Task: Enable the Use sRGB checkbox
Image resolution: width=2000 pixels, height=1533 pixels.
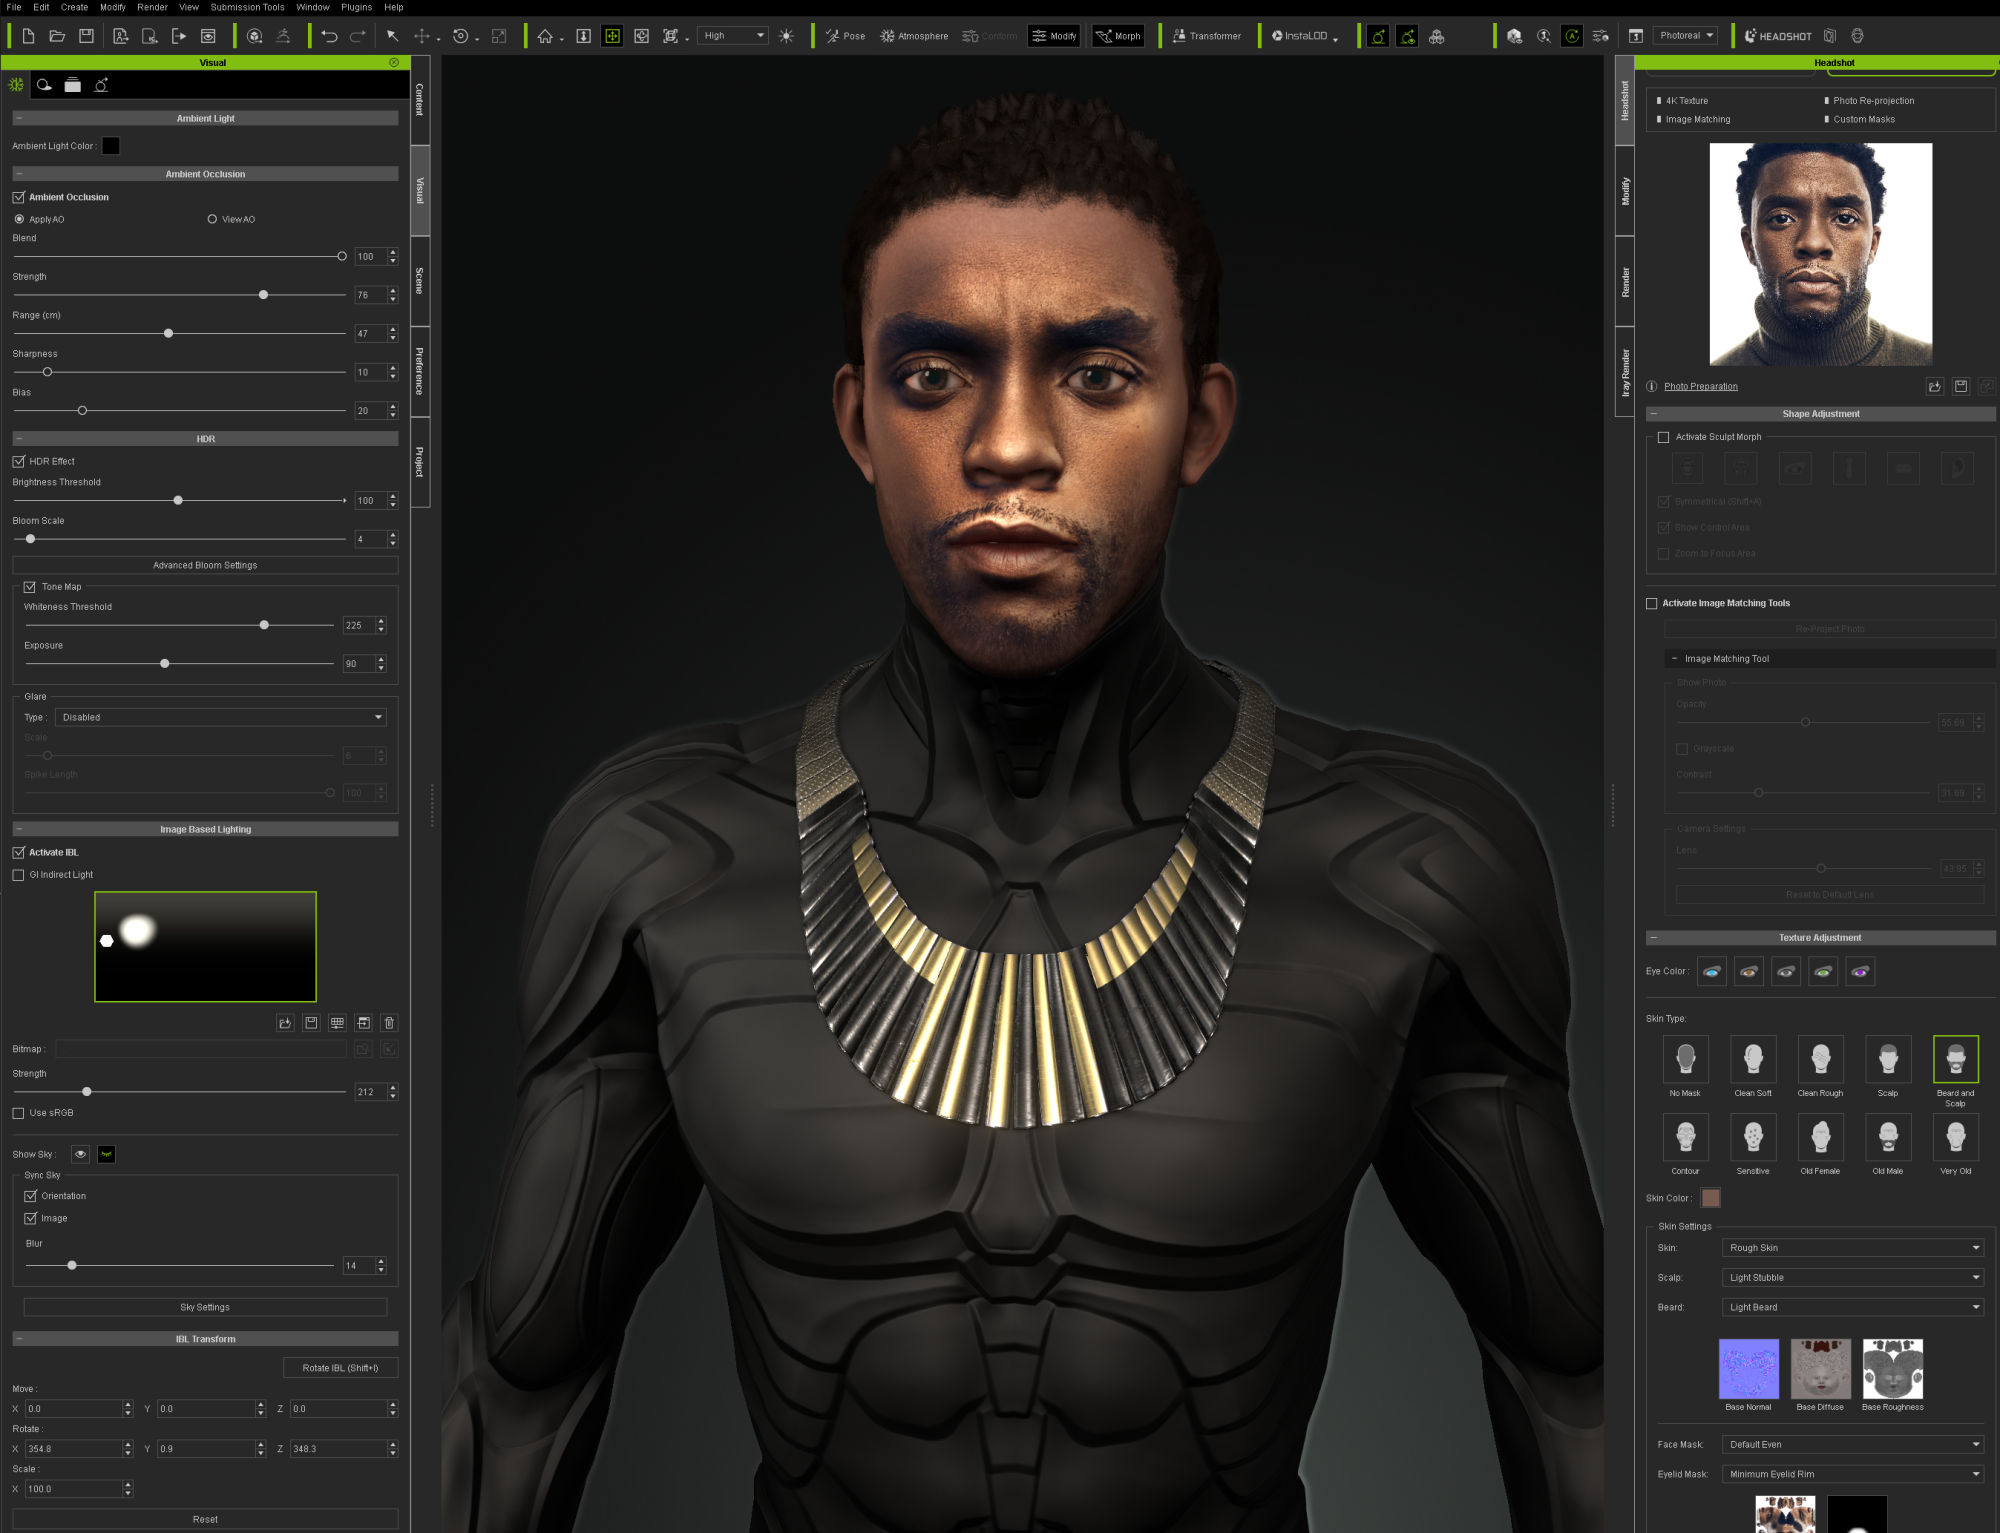Action: click(18, 1113)
